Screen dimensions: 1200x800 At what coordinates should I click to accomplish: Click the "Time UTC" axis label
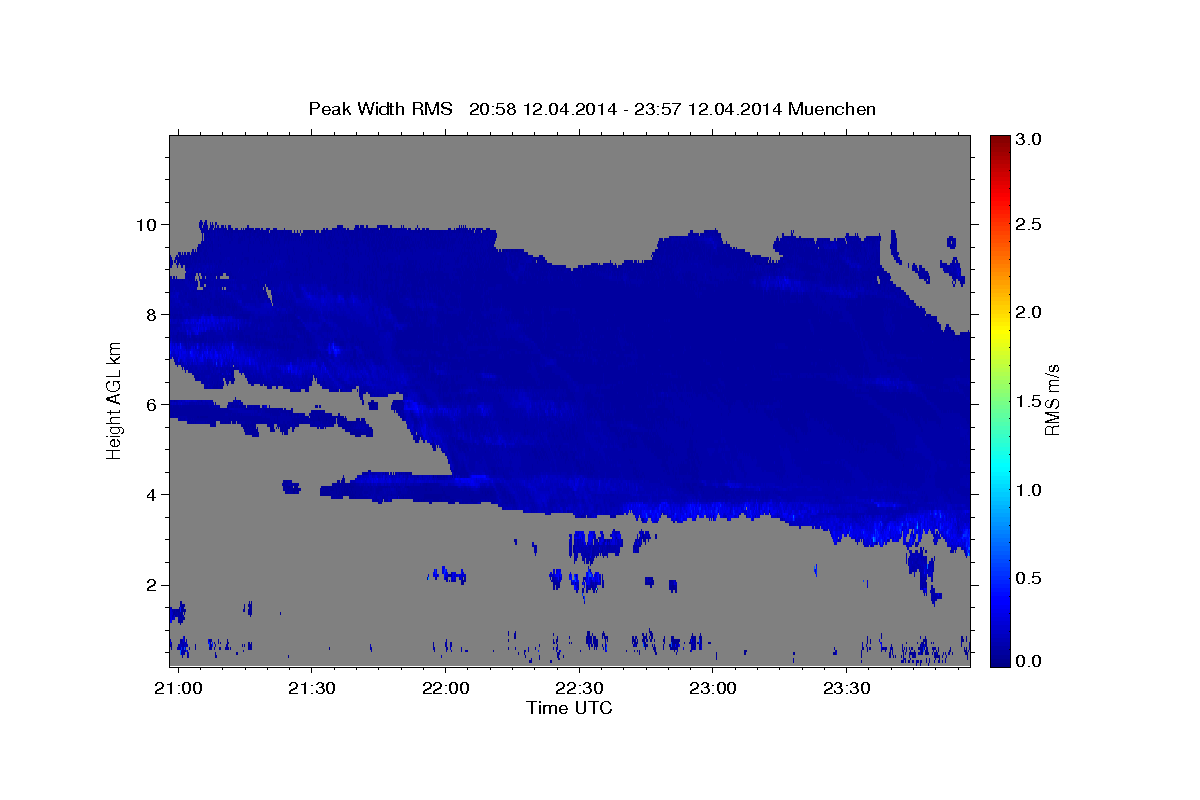point(569,708)
